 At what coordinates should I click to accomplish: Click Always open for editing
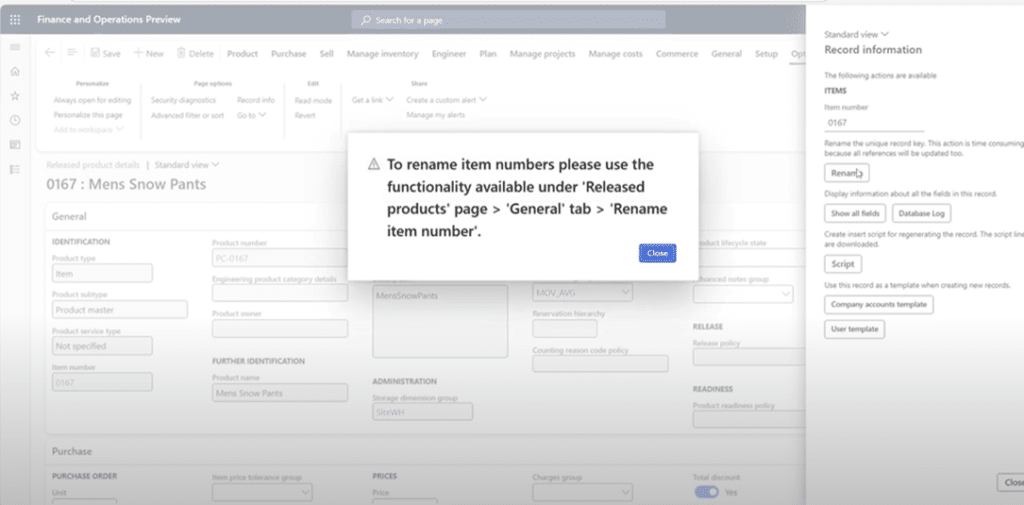coord(92,100)
